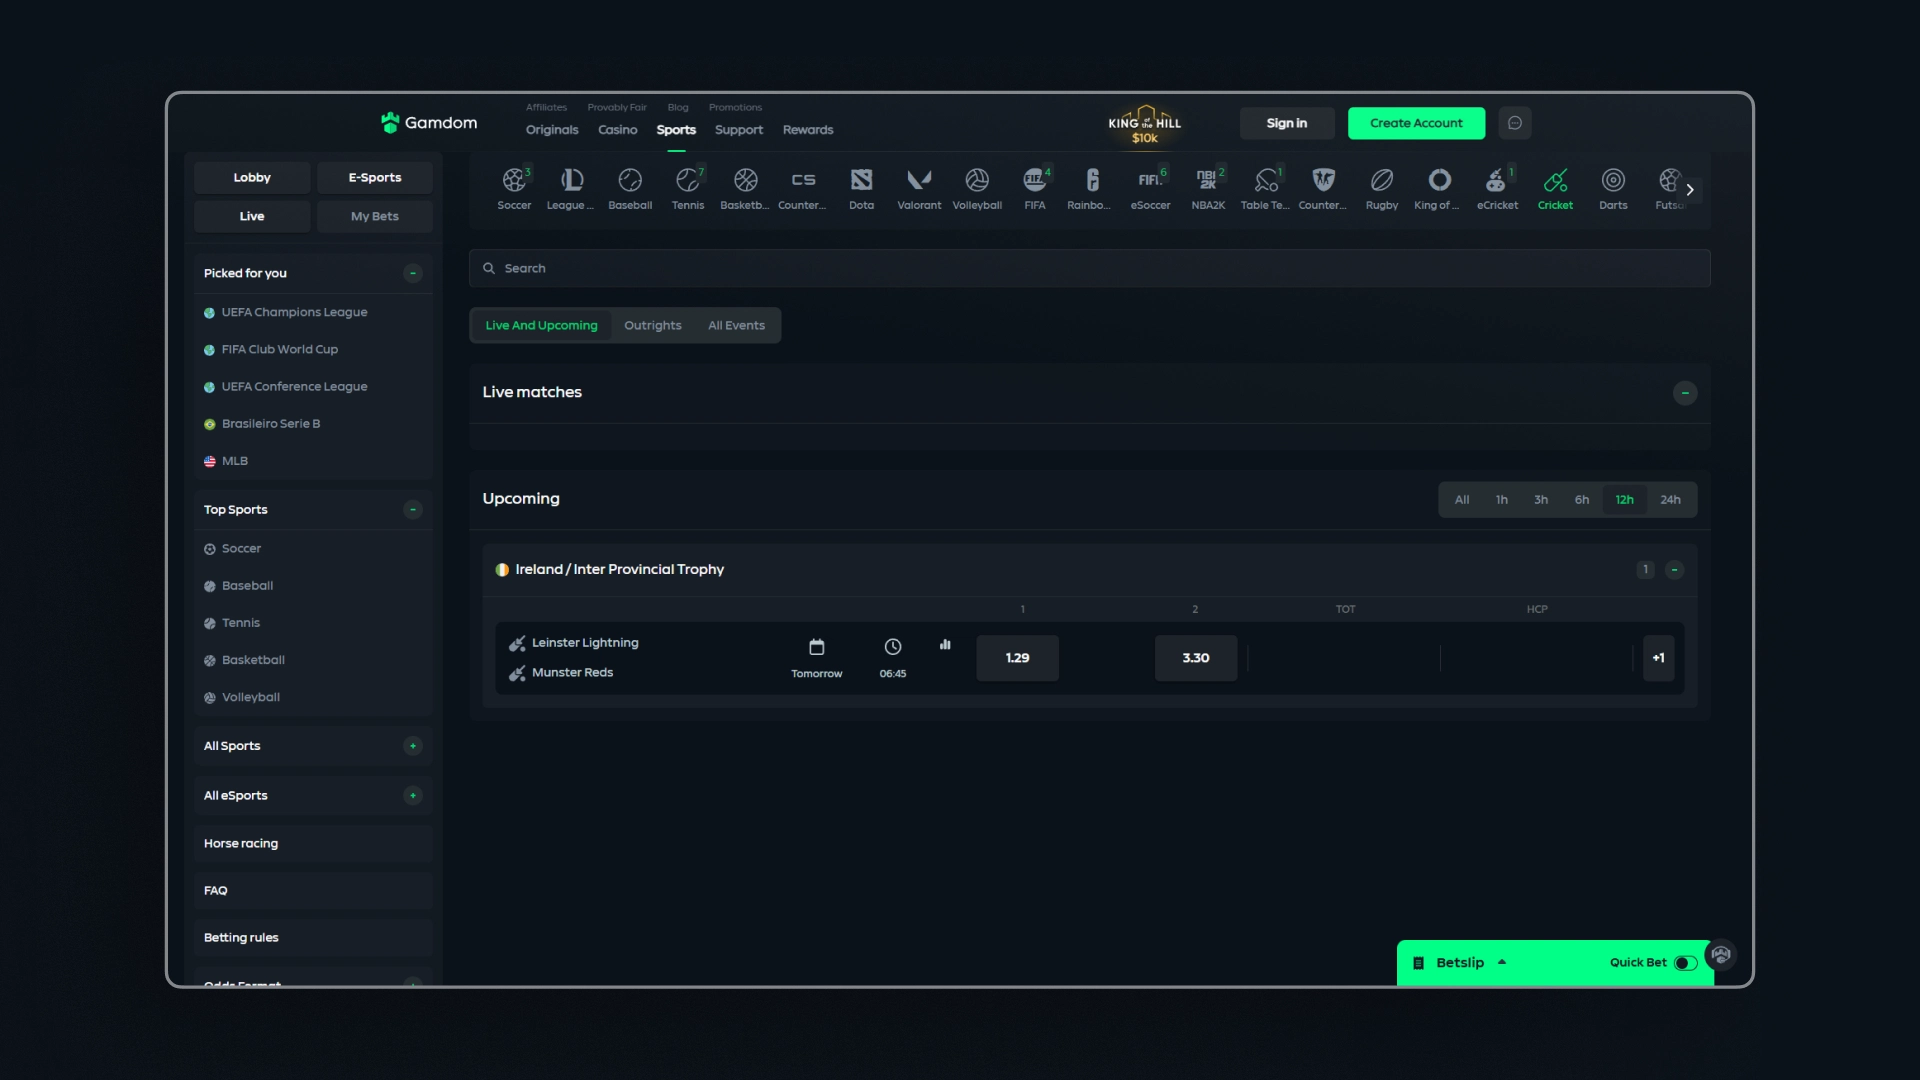Click the Create Account button

[x=1416, y=123]
